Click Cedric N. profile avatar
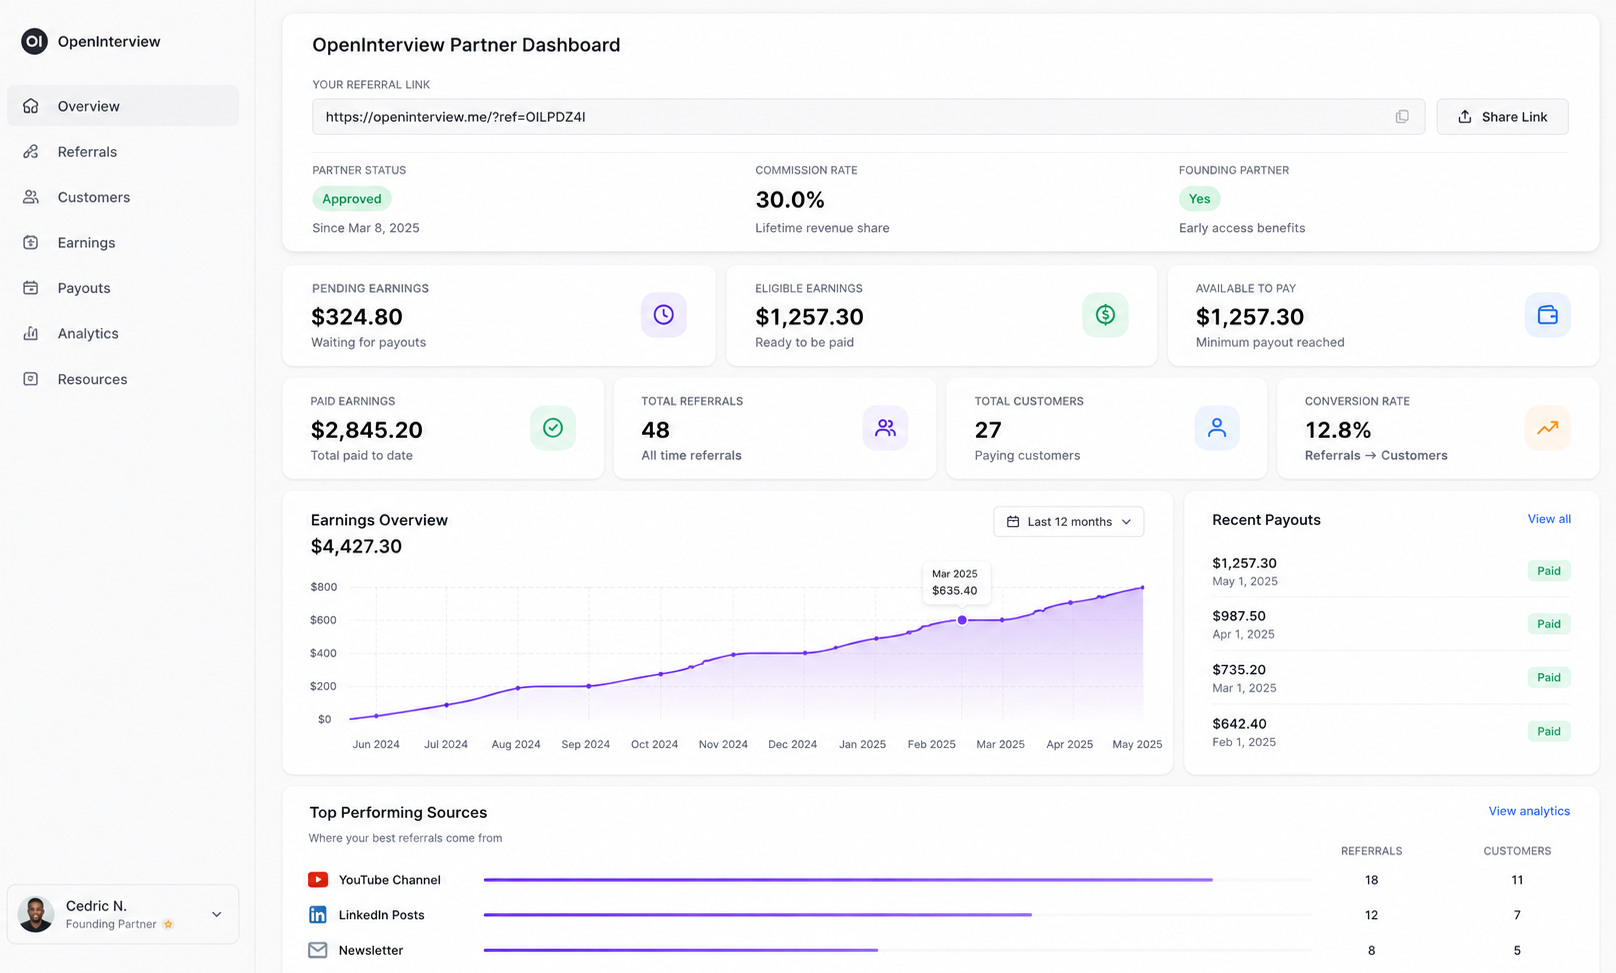Screen dimensions: 1616x973 [36, 914]
